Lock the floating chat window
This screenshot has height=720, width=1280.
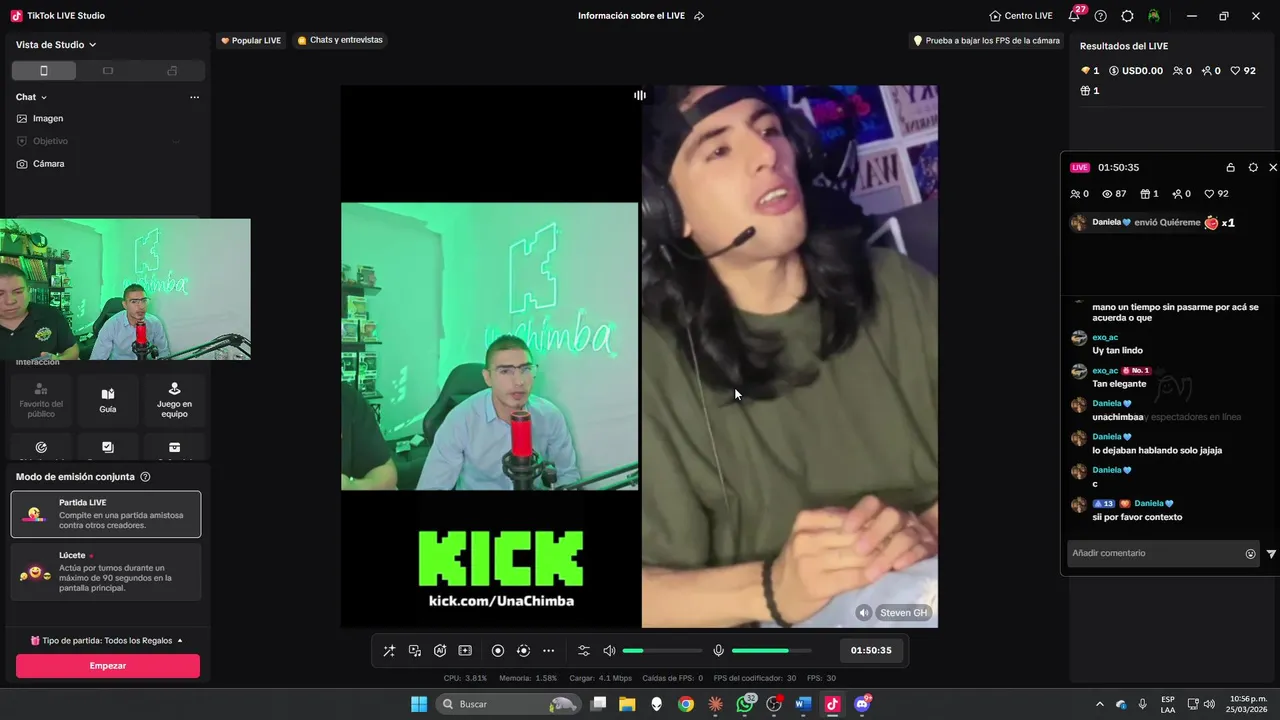coord(1230,167)
